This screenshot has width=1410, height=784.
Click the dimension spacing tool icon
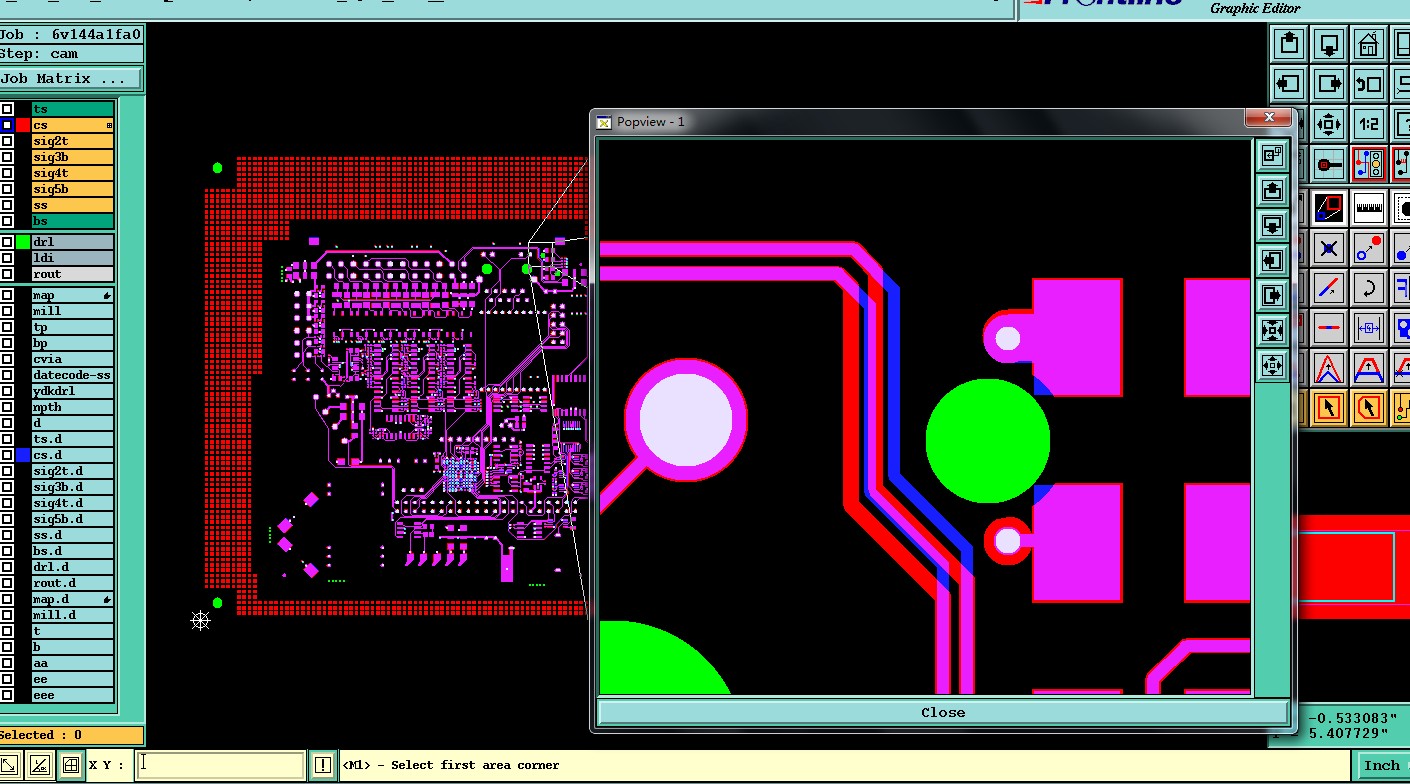tap(1369, 328)
